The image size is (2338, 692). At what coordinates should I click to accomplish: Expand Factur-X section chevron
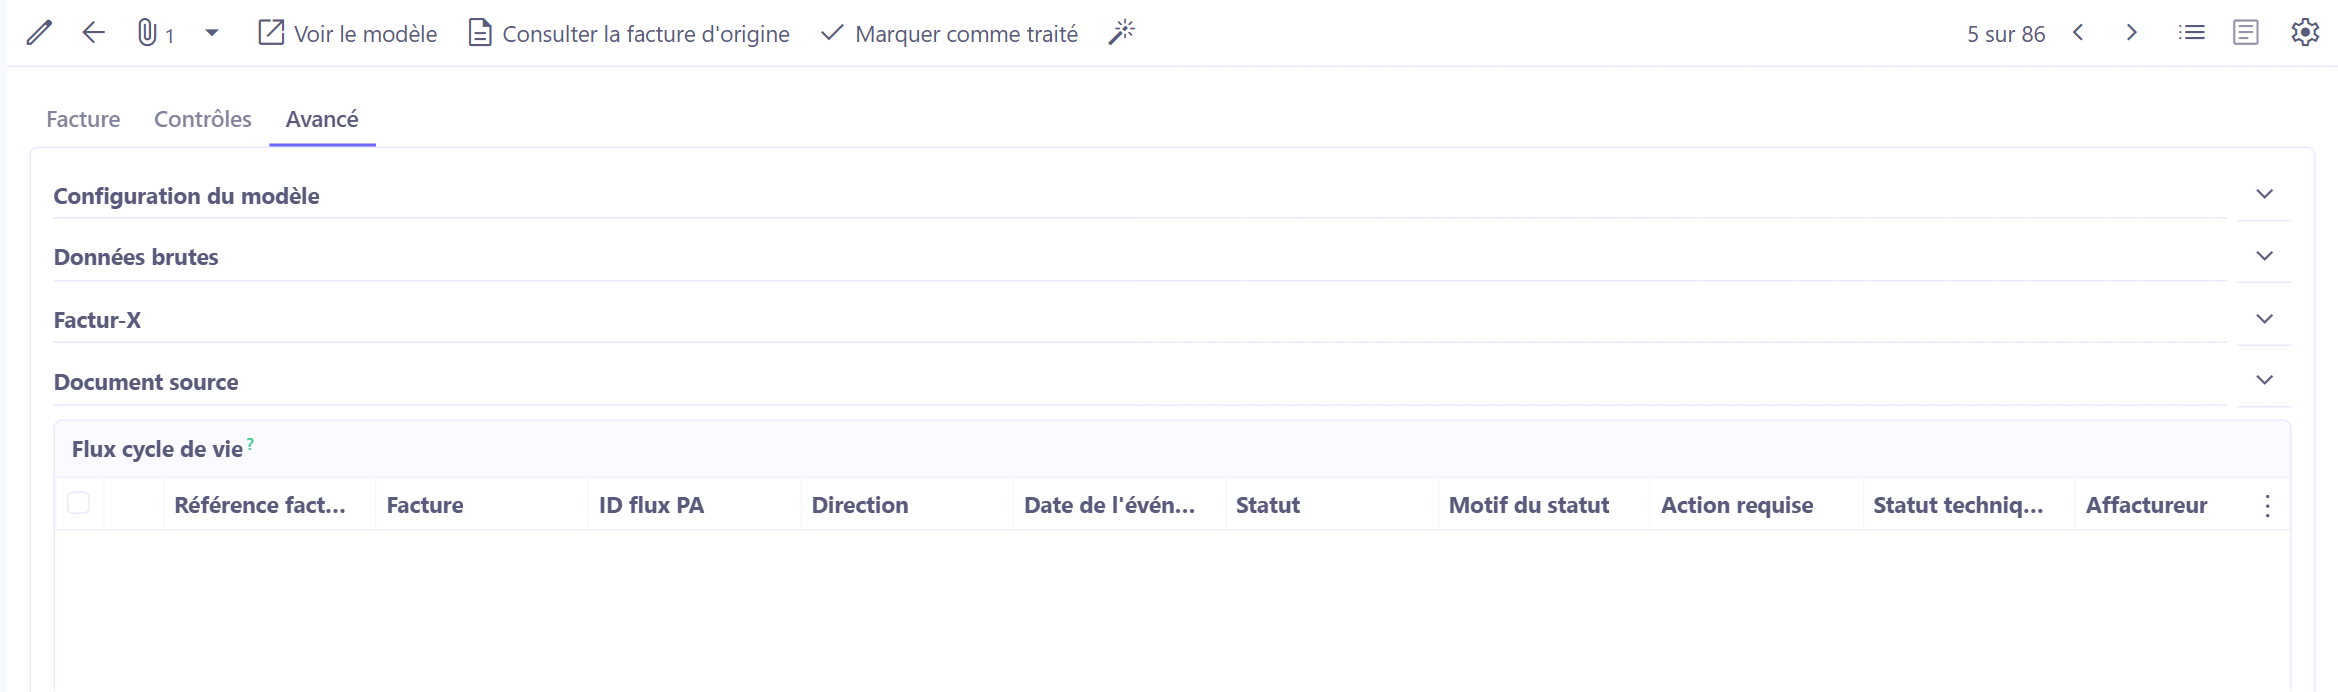click(x=2264, y=319)
